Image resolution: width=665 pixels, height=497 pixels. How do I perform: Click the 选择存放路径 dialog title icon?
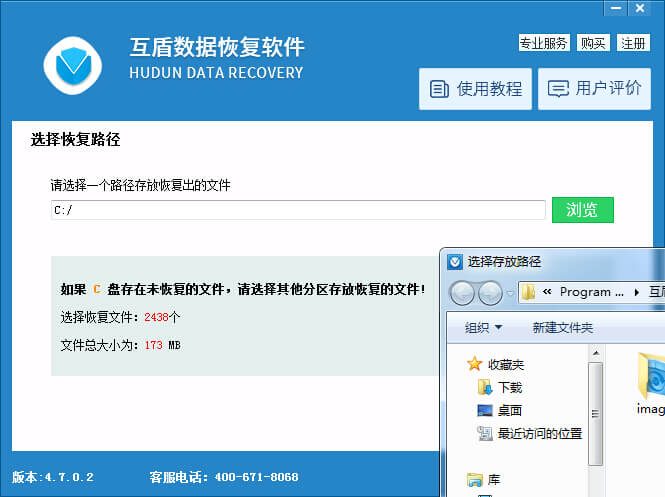click(x=455, y=262)
